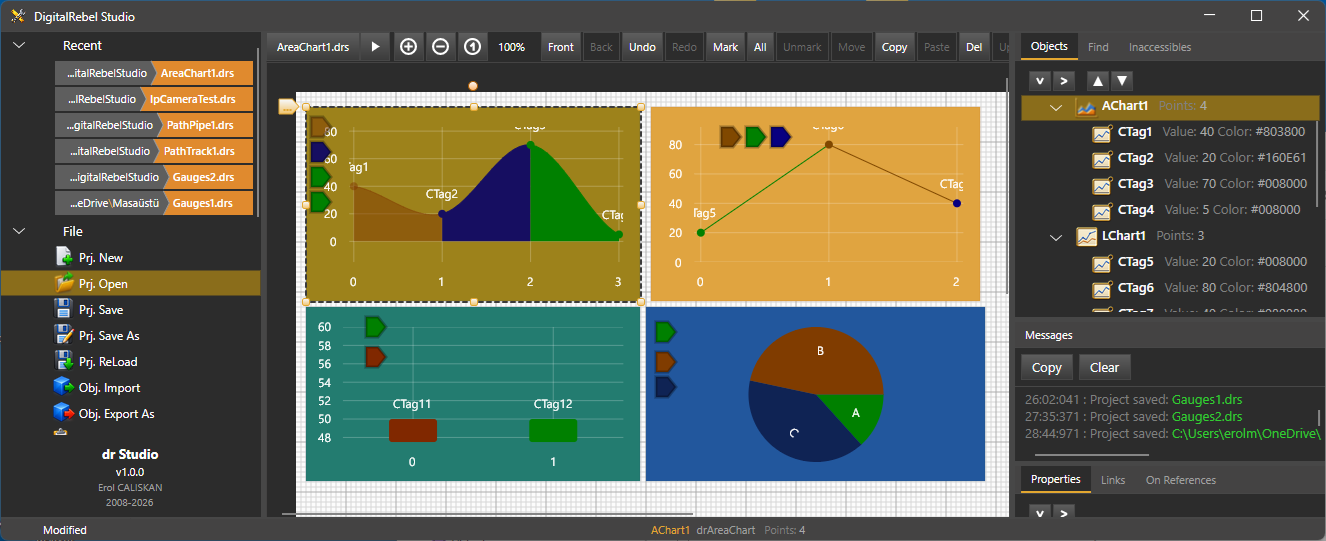Zoom out with the minus circle icon
The height and width of the screenshot is (541, 1326).
[440, 47]
